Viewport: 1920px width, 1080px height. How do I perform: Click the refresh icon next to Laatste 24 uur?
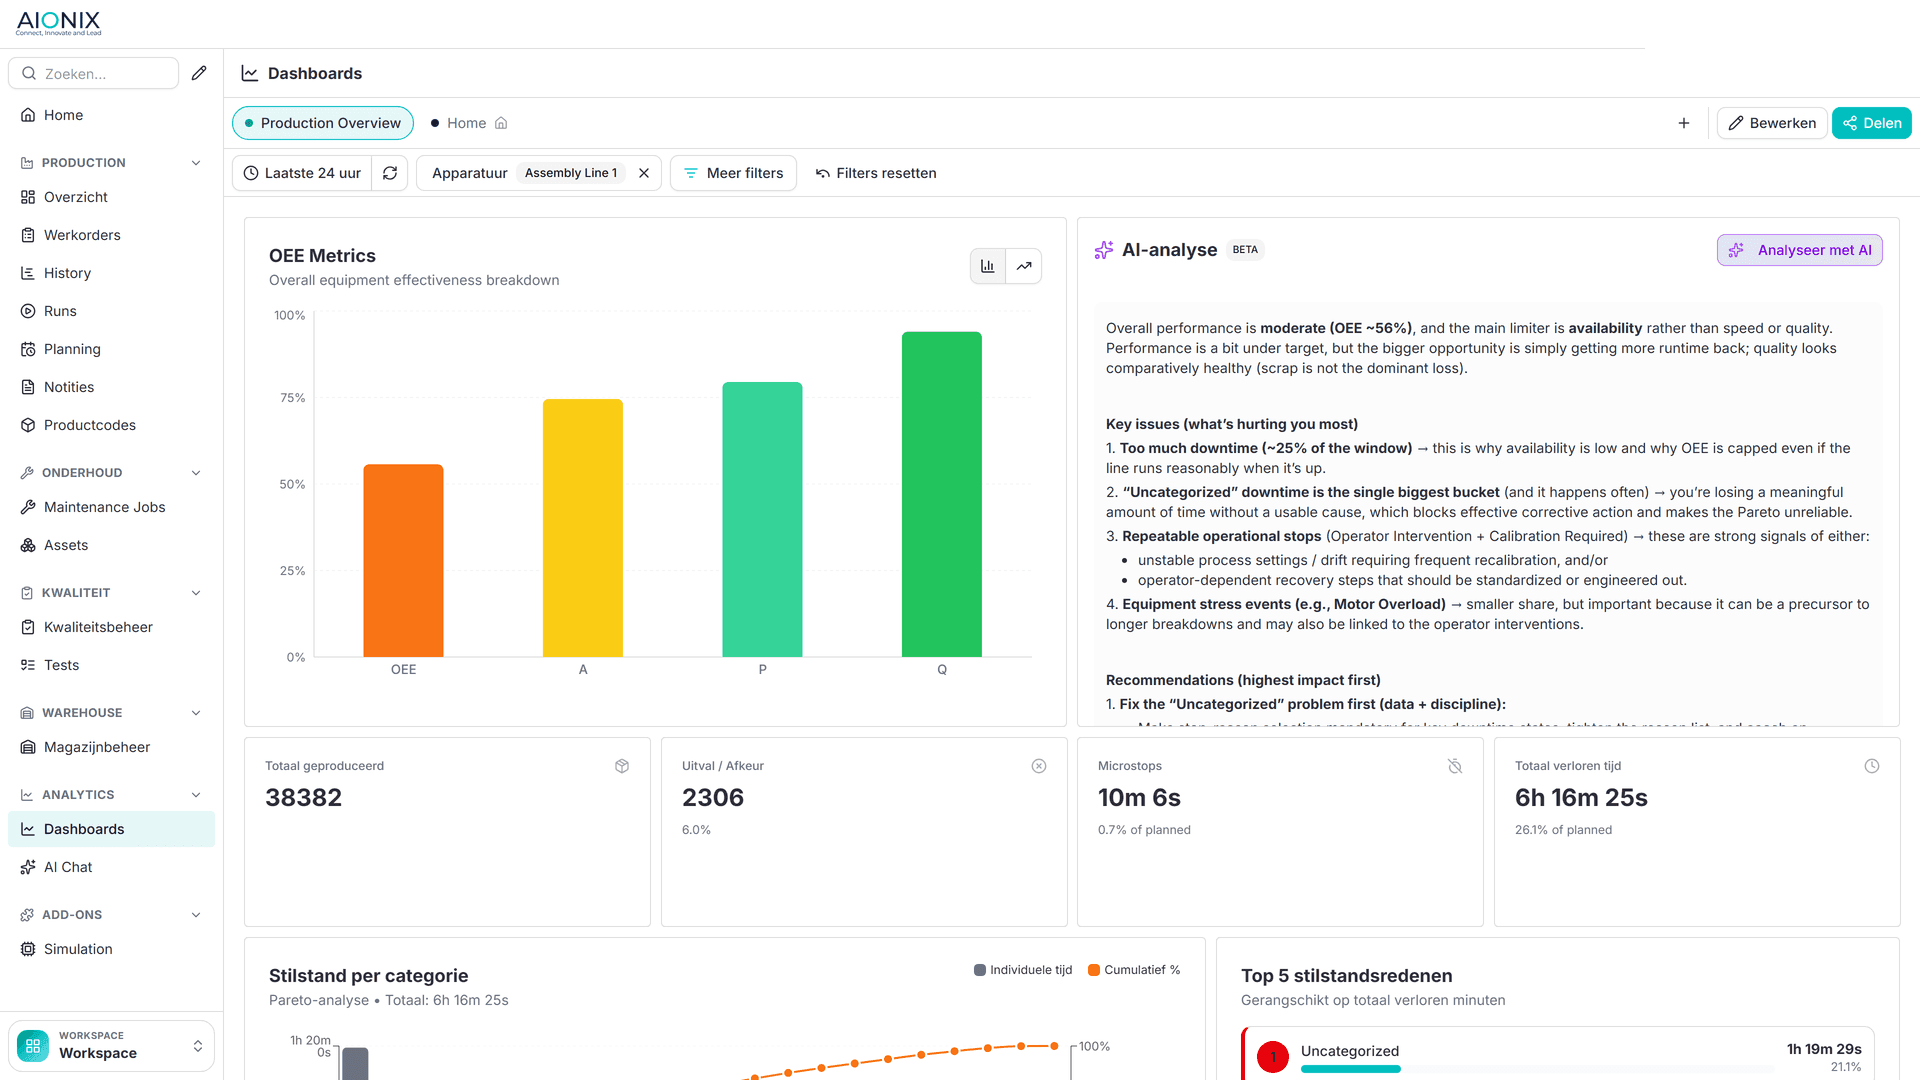(390, 173)
